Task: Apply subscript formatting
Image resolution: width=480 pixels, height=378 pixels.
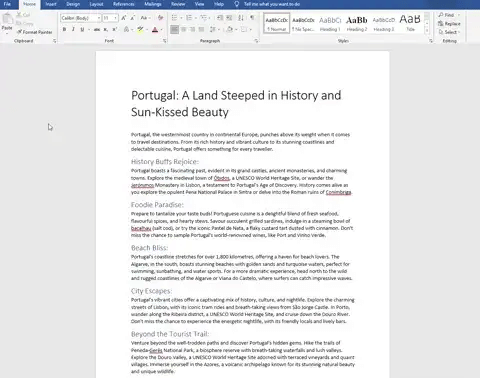Action: click(x=105, y=30)
